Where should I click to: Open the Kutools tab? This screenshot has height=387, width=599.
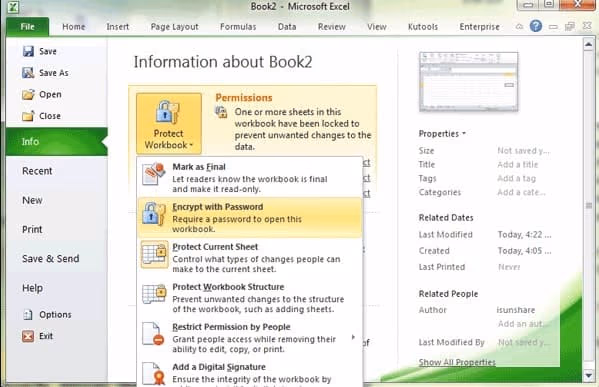423,27
